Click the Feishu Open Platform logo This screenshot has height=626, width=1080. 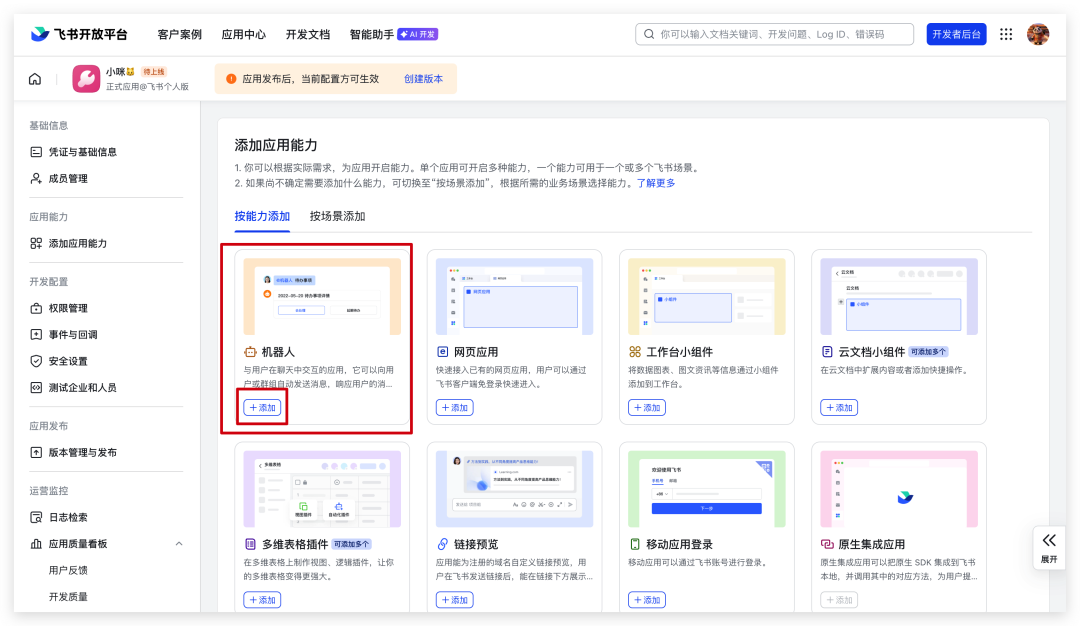click(x=79, y=34)
